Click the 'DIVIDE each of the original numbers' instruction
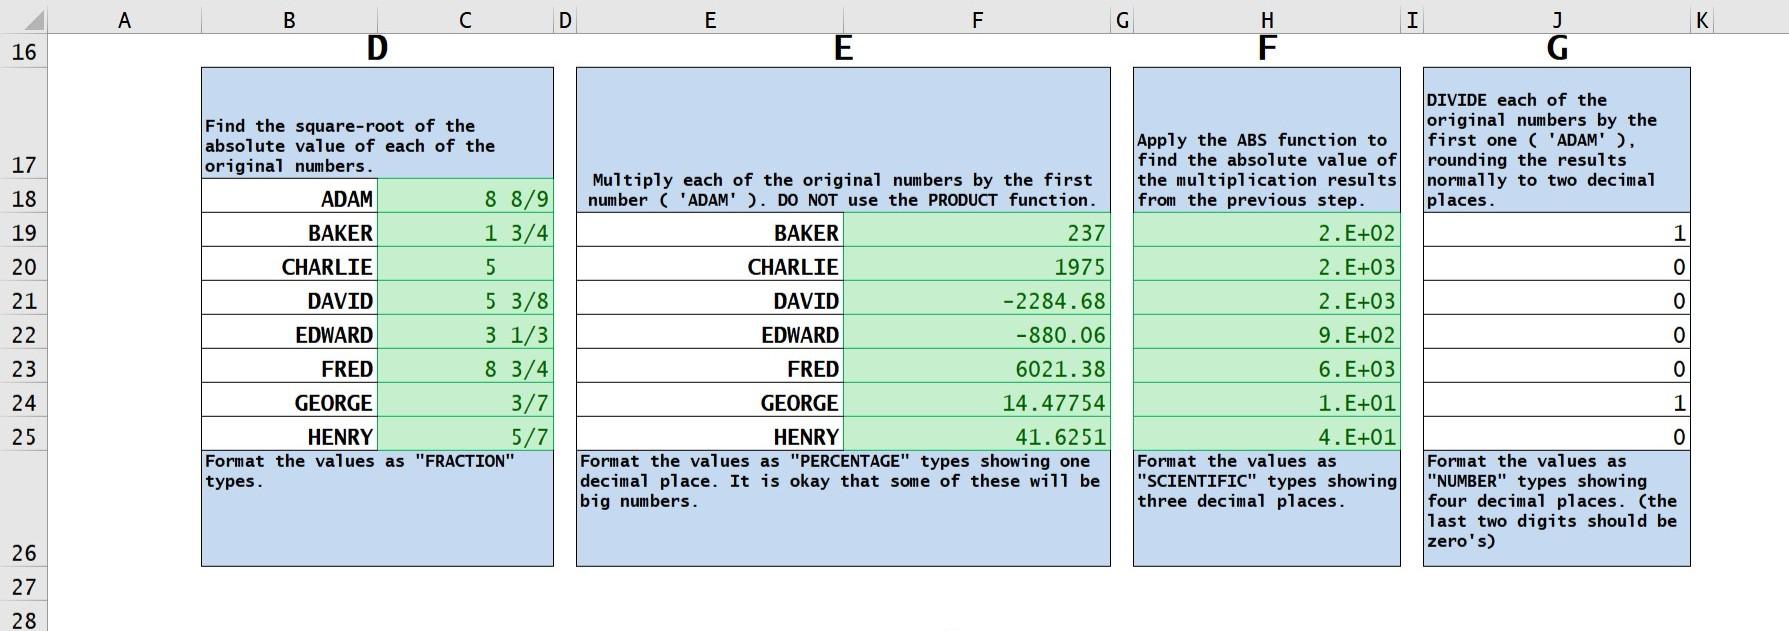 [1557, 140]
